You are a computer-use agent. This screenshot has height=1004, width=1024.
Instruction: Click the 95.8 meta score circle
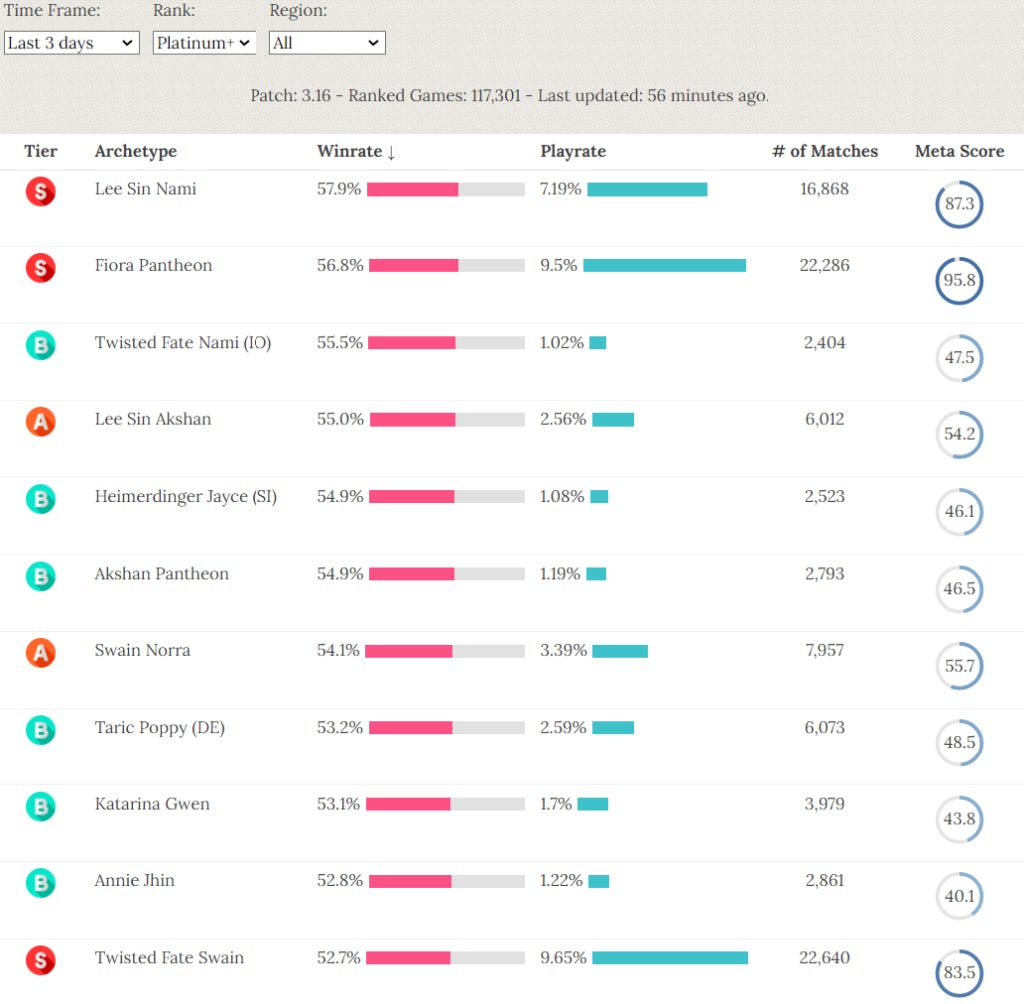[959, 280]
